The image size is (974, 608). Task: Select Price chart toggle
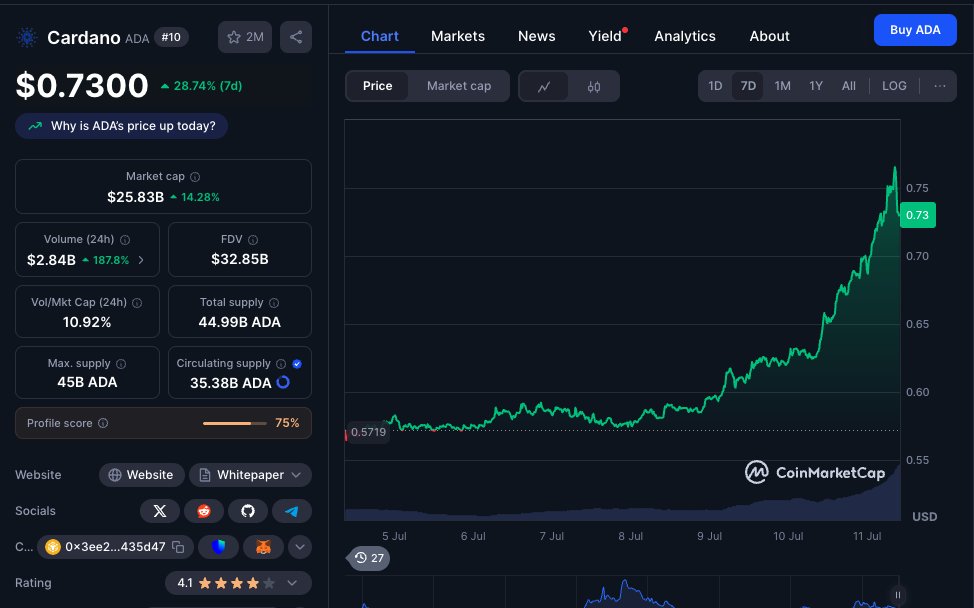tap(377, 86)
